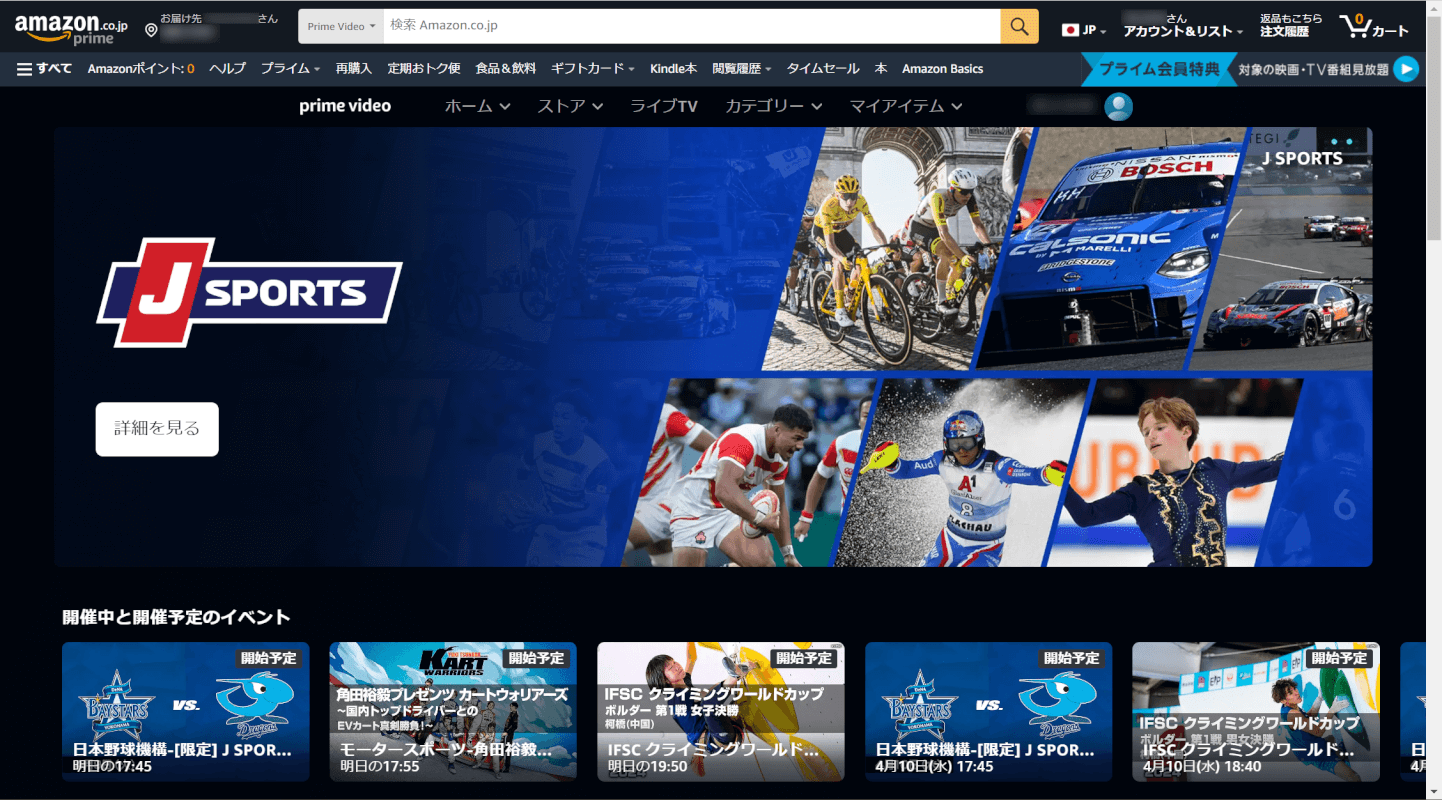The image size is (1442, 800).
Task: Open the Prime Video search category dropdown
Action: coord(341,26)
